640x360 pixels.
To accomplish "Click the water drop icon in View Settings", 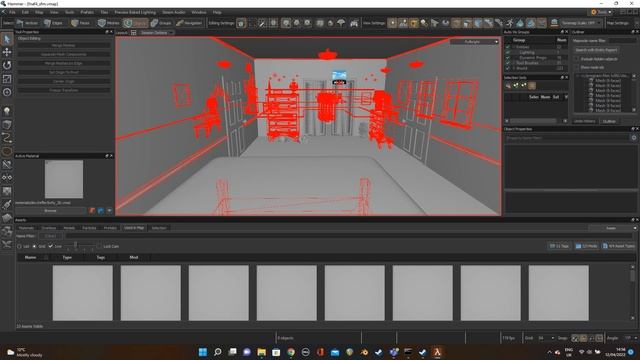I will coord(520,23).
